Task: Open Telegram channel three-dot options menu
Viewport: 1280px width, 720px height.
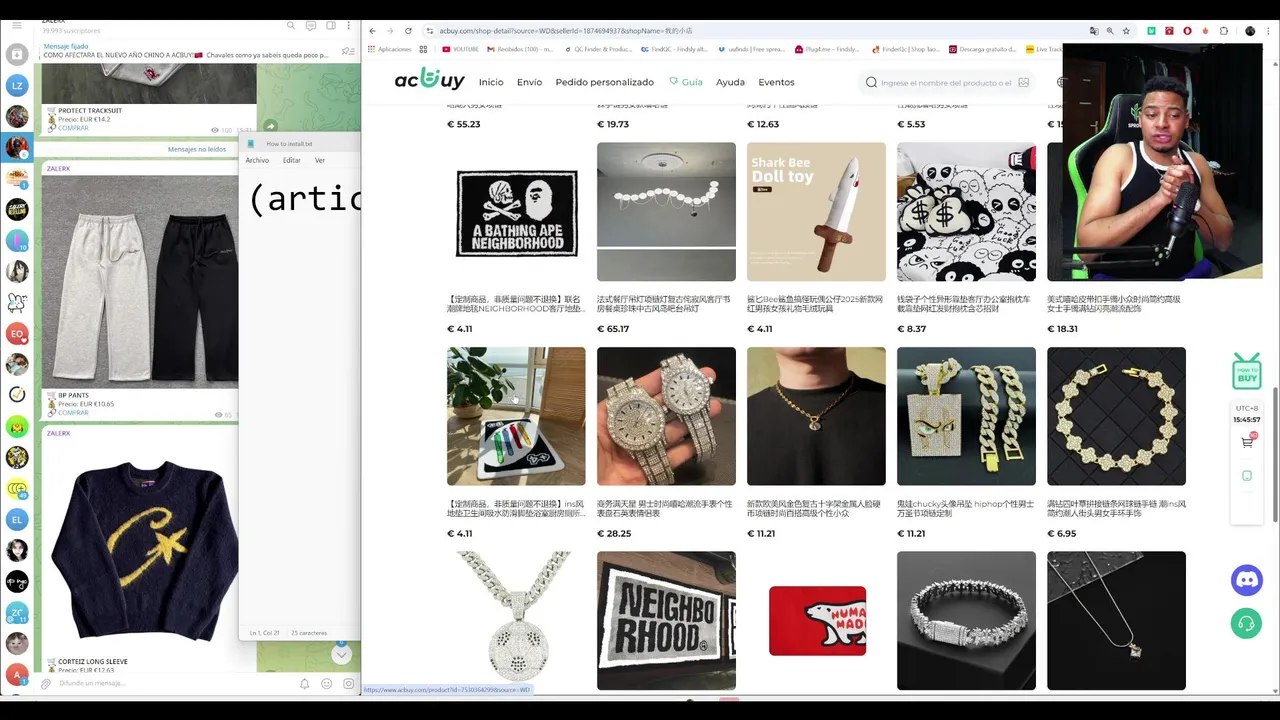Action: 349,25
